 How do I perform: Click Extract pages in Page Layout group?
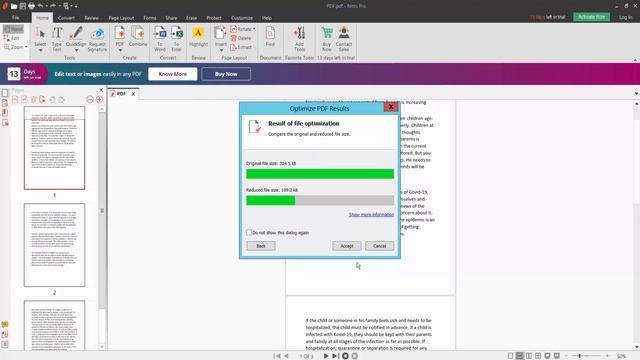[241, 47]
